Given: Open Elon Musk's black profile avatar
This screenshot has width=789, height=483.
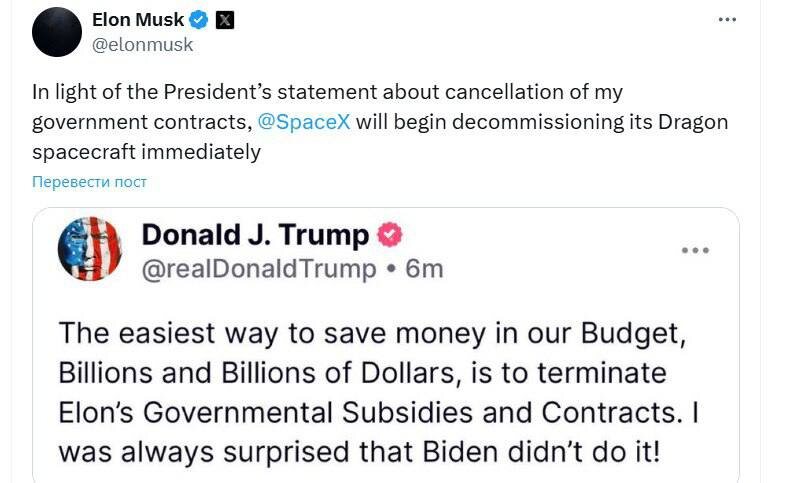Looking at the screenshot, I should [x=57, y=32].
